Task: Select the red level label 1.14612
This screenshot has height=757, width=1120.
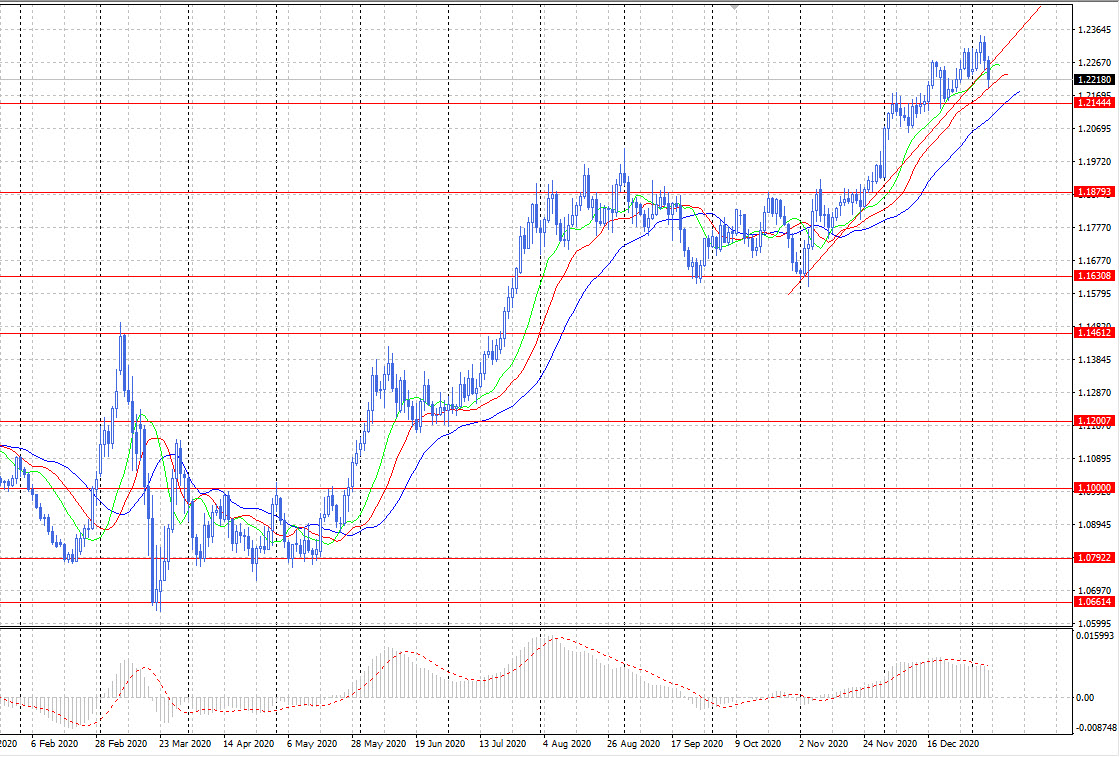Action: click(x=1094, y=333)
